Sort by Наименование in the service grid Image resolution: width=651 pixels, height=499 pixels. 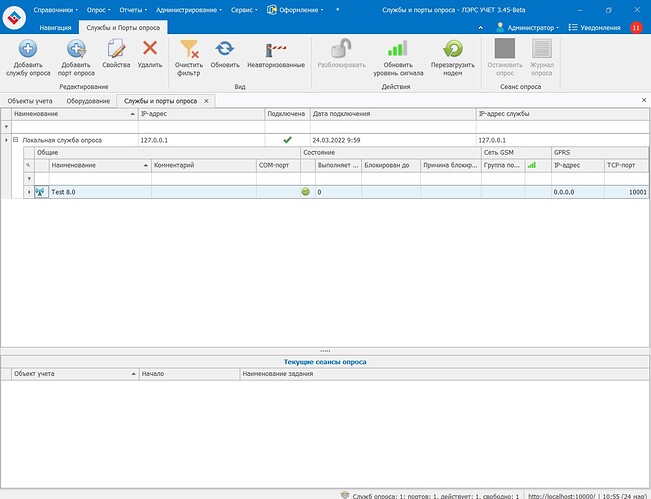[75, 114]
